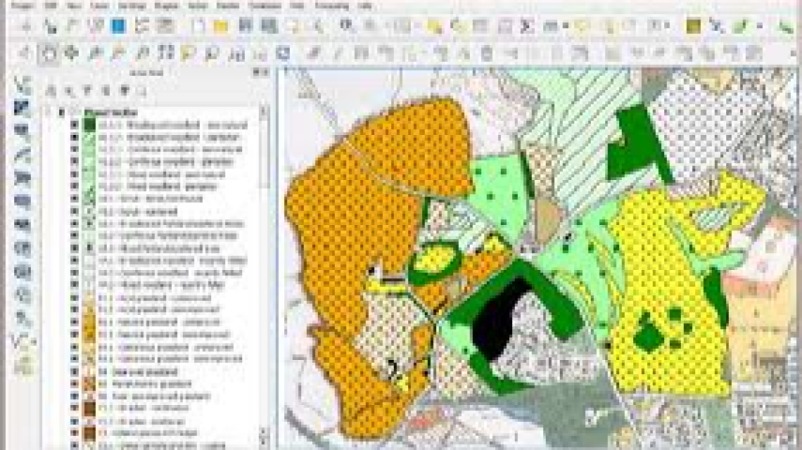Open the Settings menu
The width and height of the screenshot is (802, 450).
click(132, 6)
